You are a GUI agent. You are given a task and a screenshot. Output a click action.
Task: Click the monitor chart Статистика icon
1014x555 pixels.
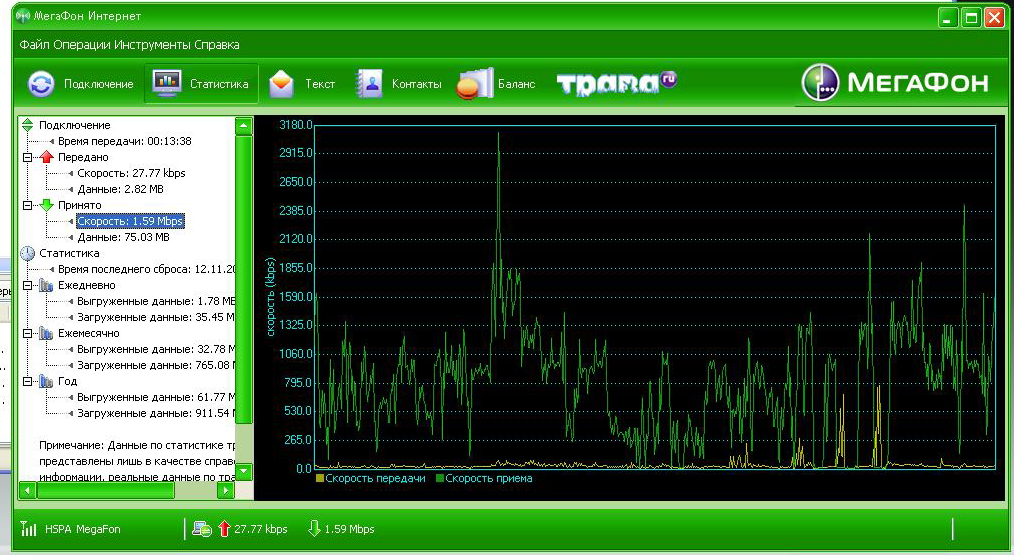pos(167,83)
